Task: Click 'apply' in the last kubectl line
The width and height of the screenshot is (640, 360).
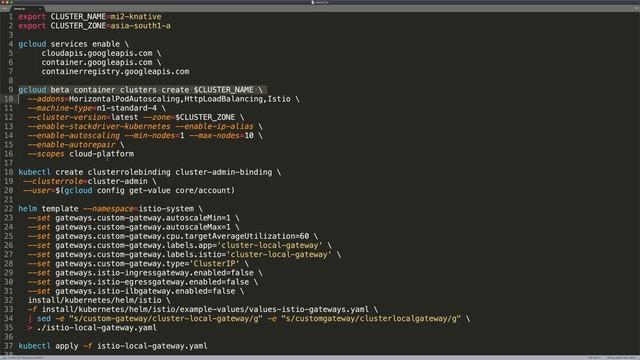Action: click(67, 346)
